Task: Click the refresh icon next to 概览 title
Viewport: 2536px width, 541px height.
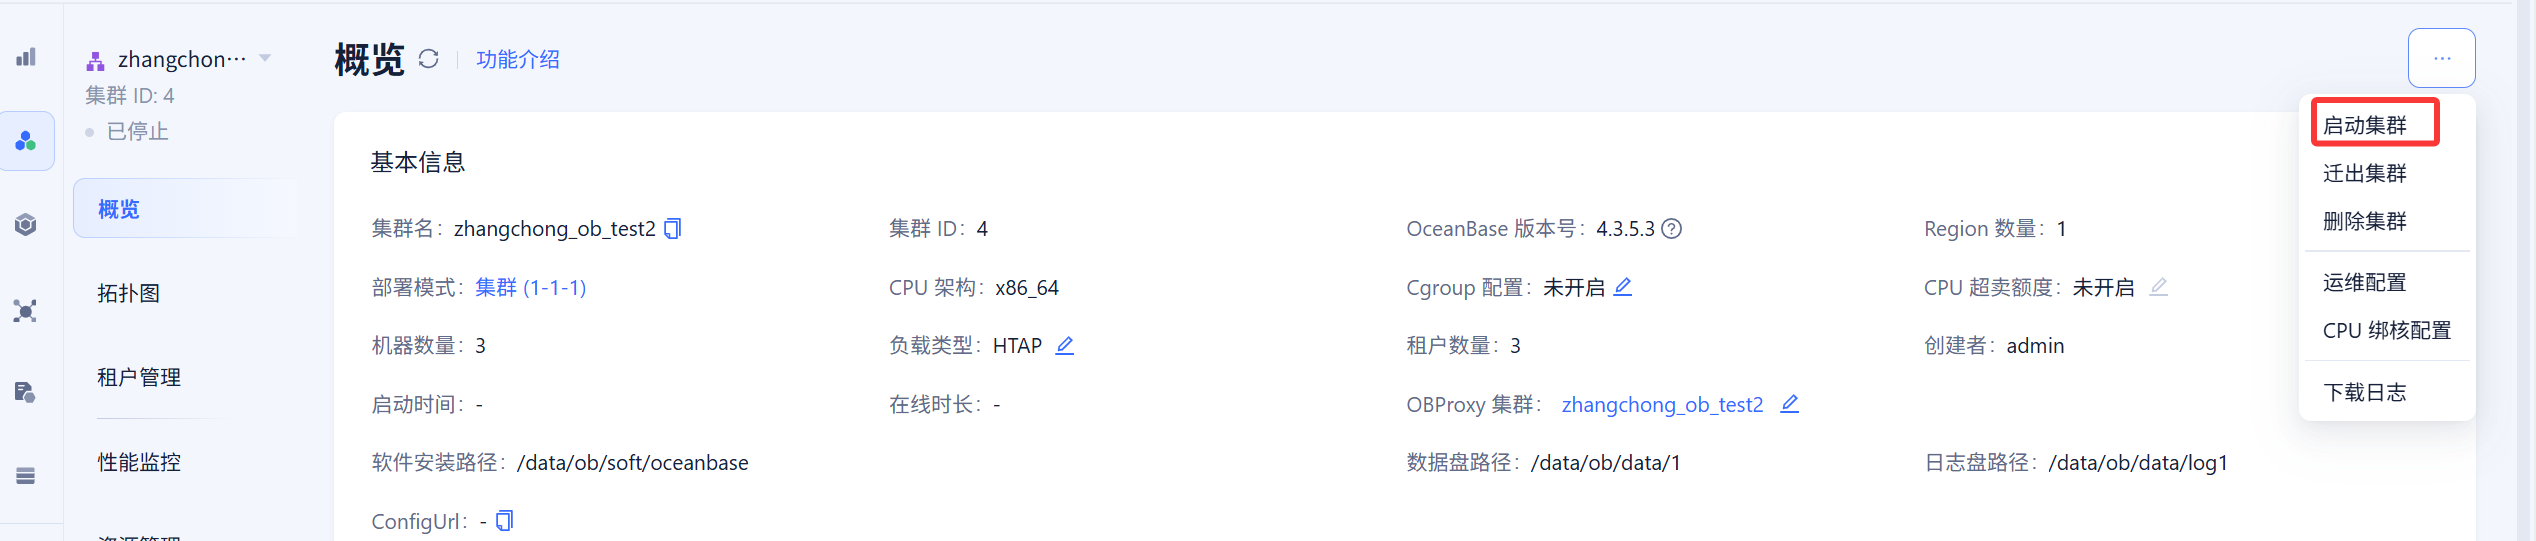Action: (428, 59)
